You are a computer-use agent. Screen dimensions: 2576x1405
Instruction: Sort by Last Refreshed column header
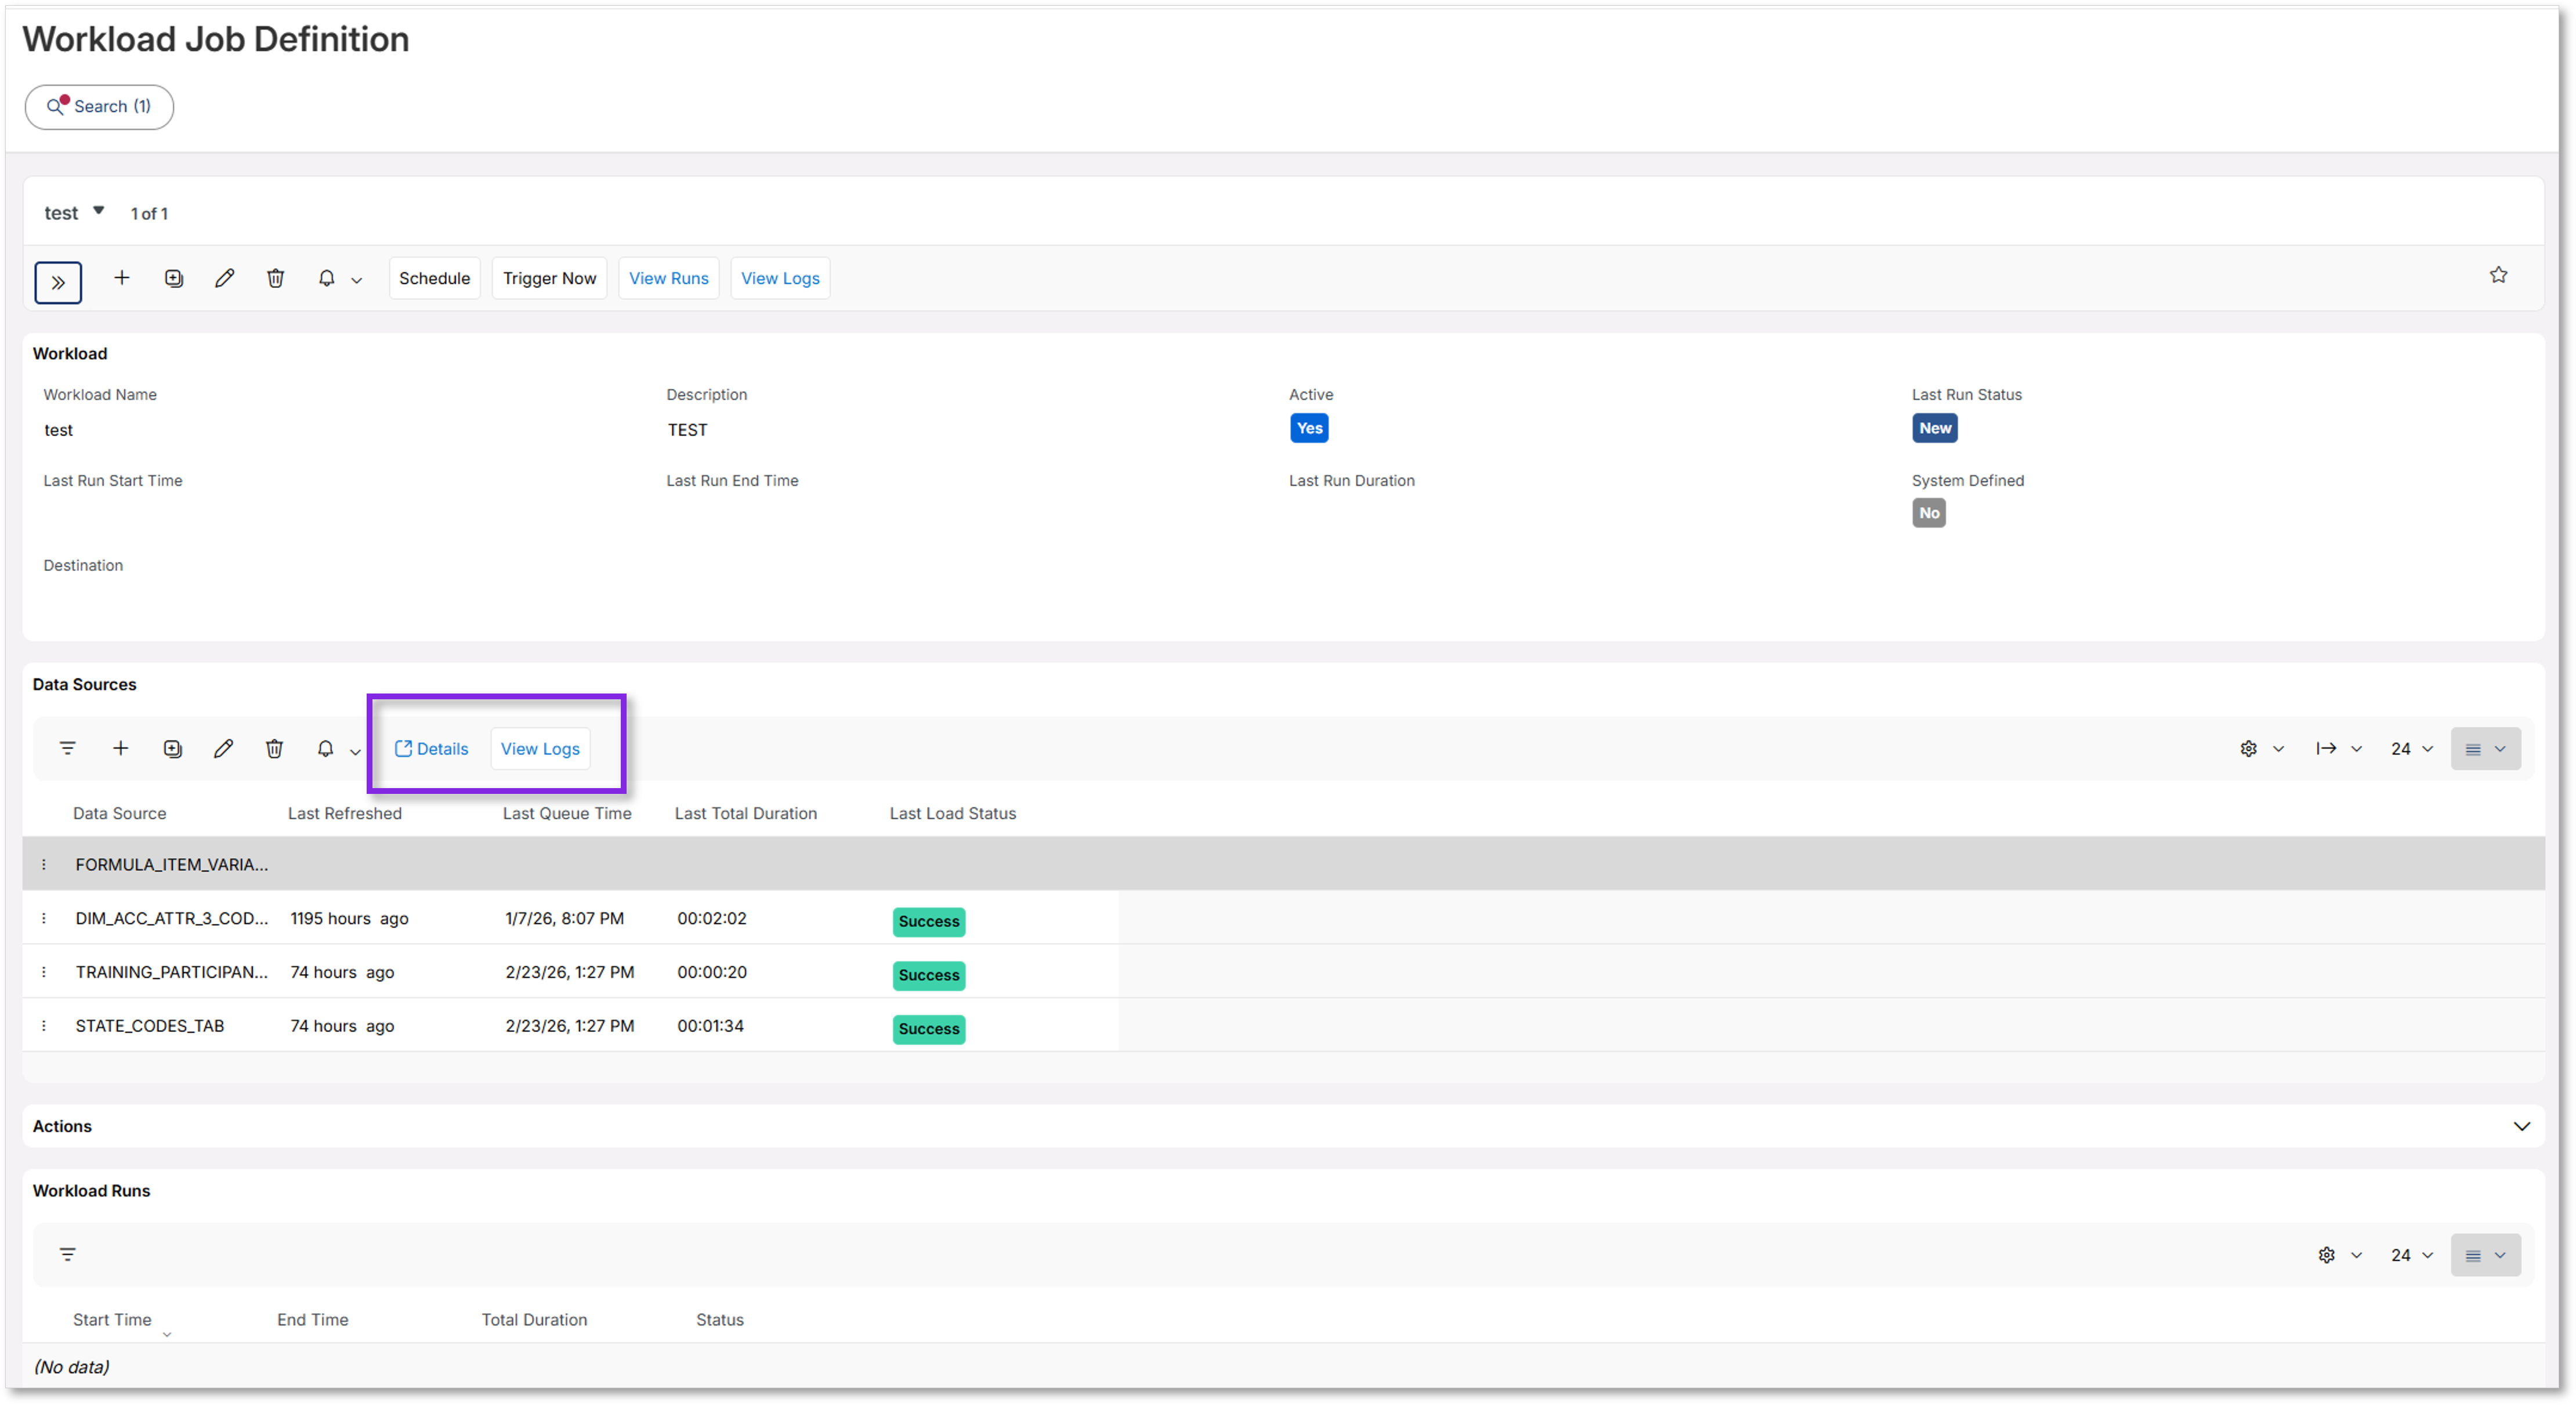345,813
